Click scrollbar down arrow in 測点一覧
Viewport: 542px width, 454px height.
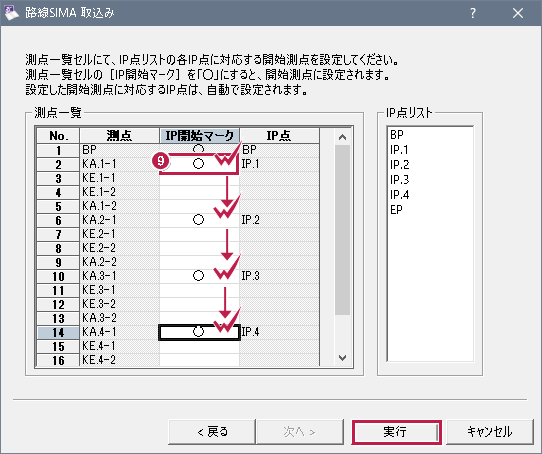click(x=343, y=358)
